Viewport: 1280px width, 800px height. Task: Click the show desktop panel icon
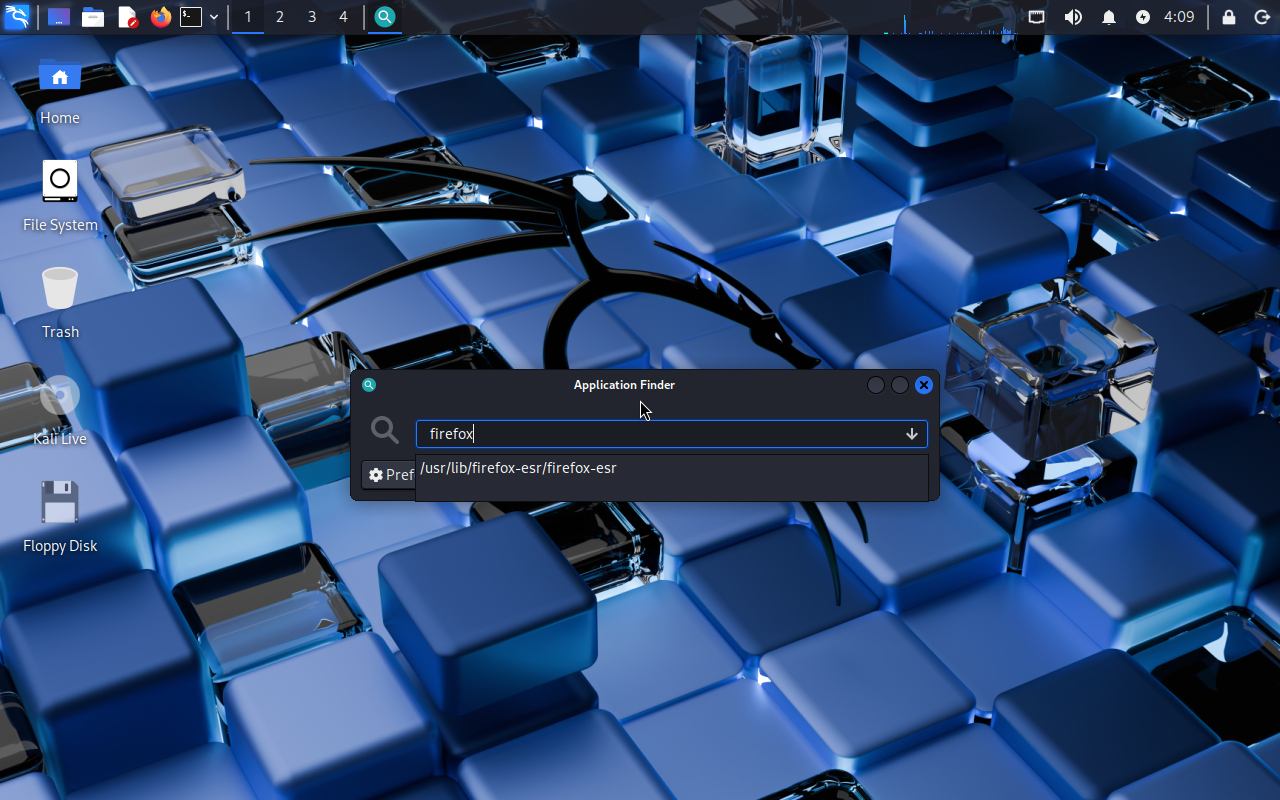coord(59,17)
